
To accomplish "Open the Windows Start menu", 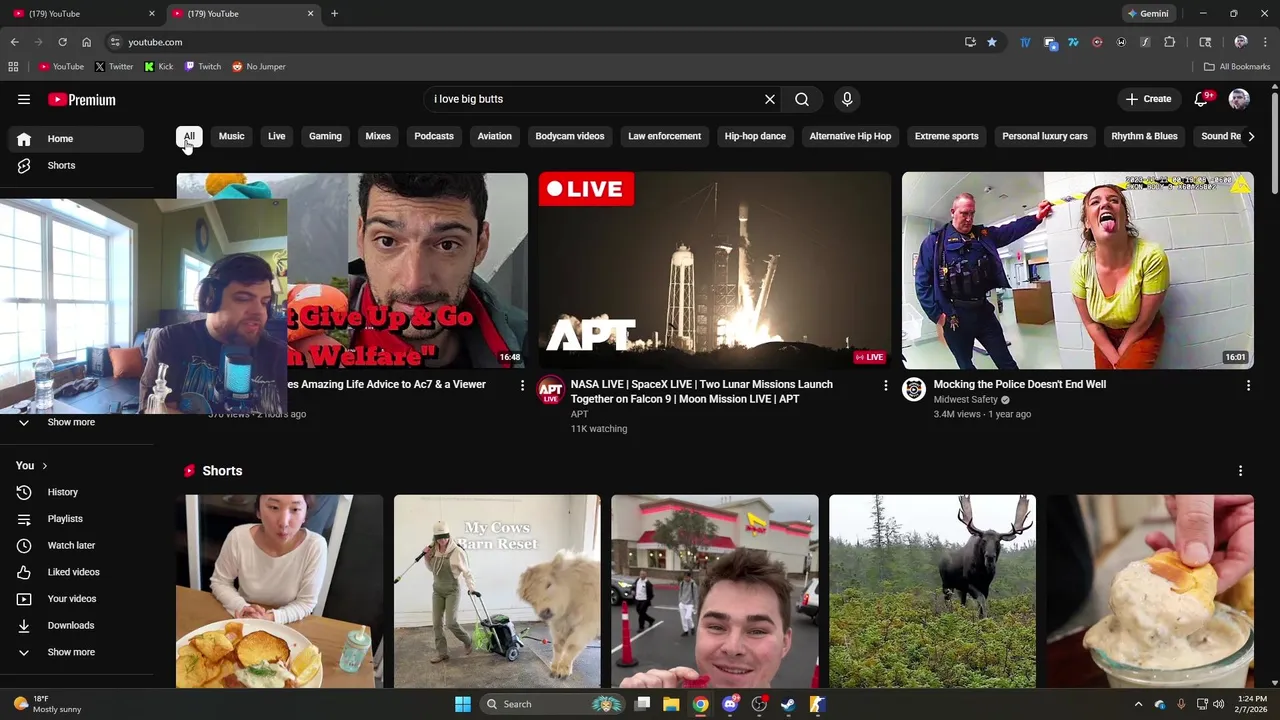I will pos(463,704).
